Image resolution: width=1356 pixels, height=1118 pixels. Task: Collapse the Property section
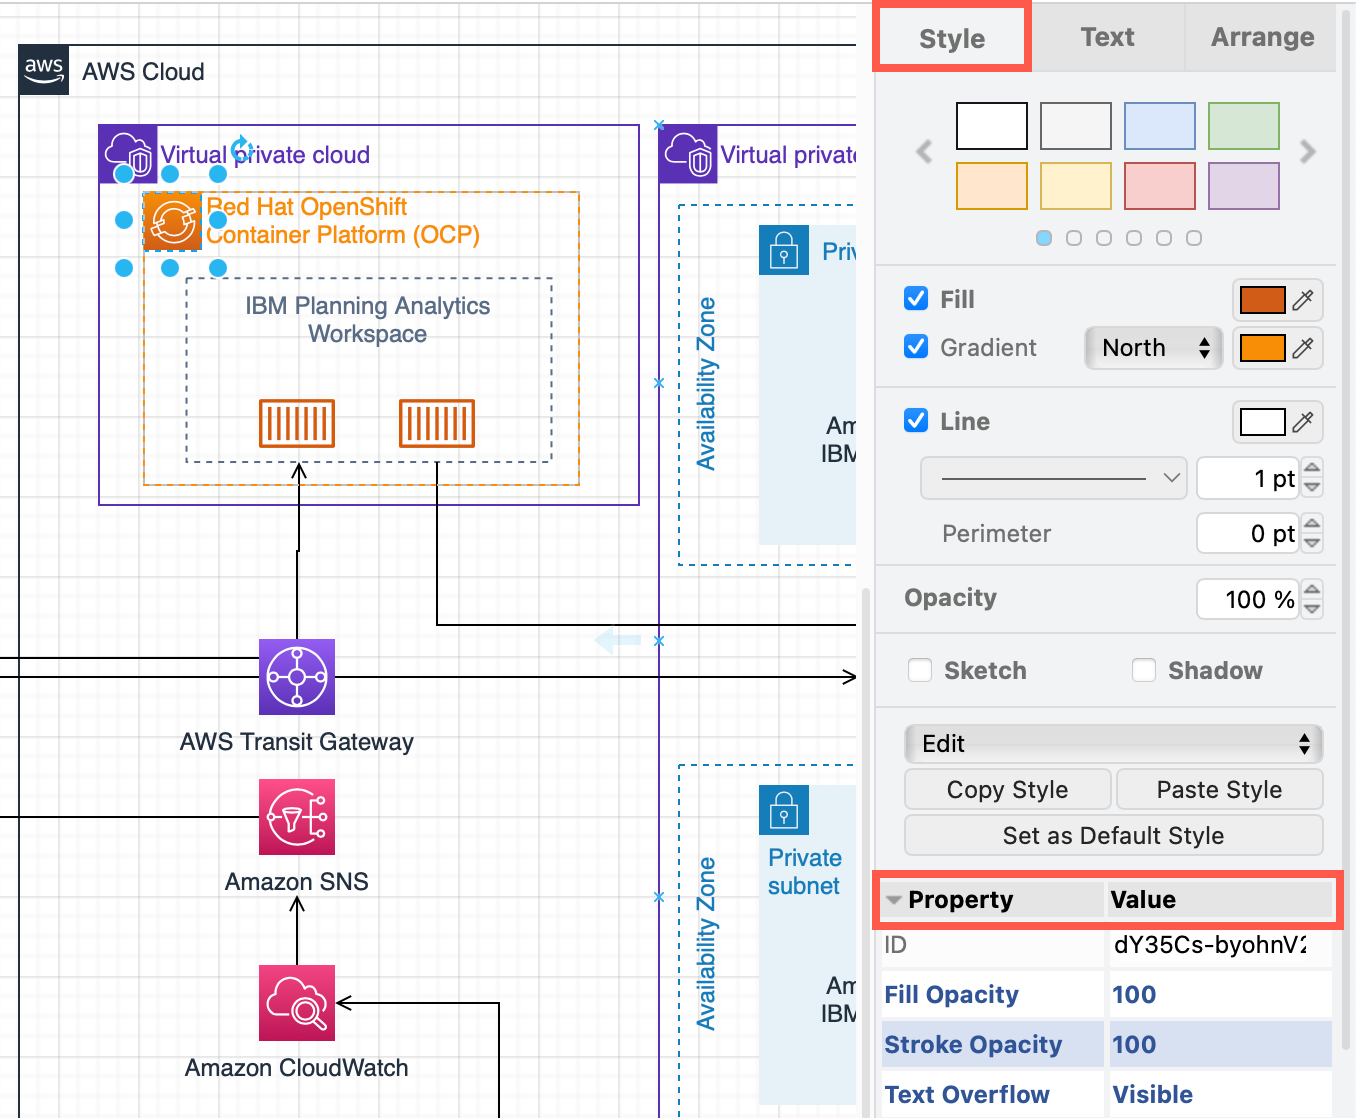[x=894, y=900]
